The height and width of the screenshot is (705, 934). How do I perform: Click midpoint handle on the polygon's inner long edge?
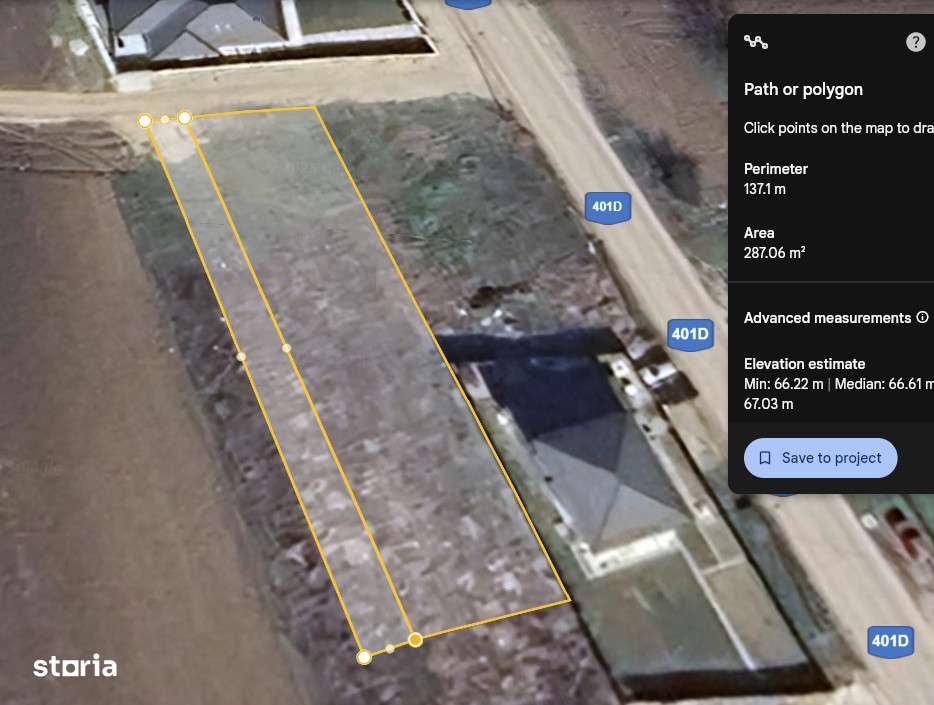(287, 348)
